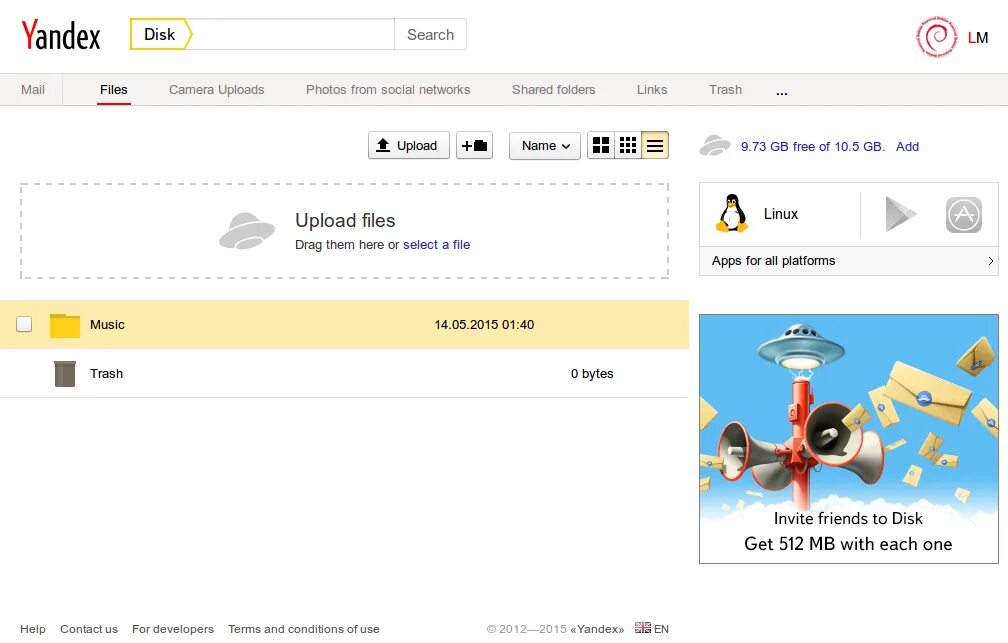This screenshot has height=643, width=1008.
Task: Click the Trash bin icon in file list
Action: [x=65, y=374]
